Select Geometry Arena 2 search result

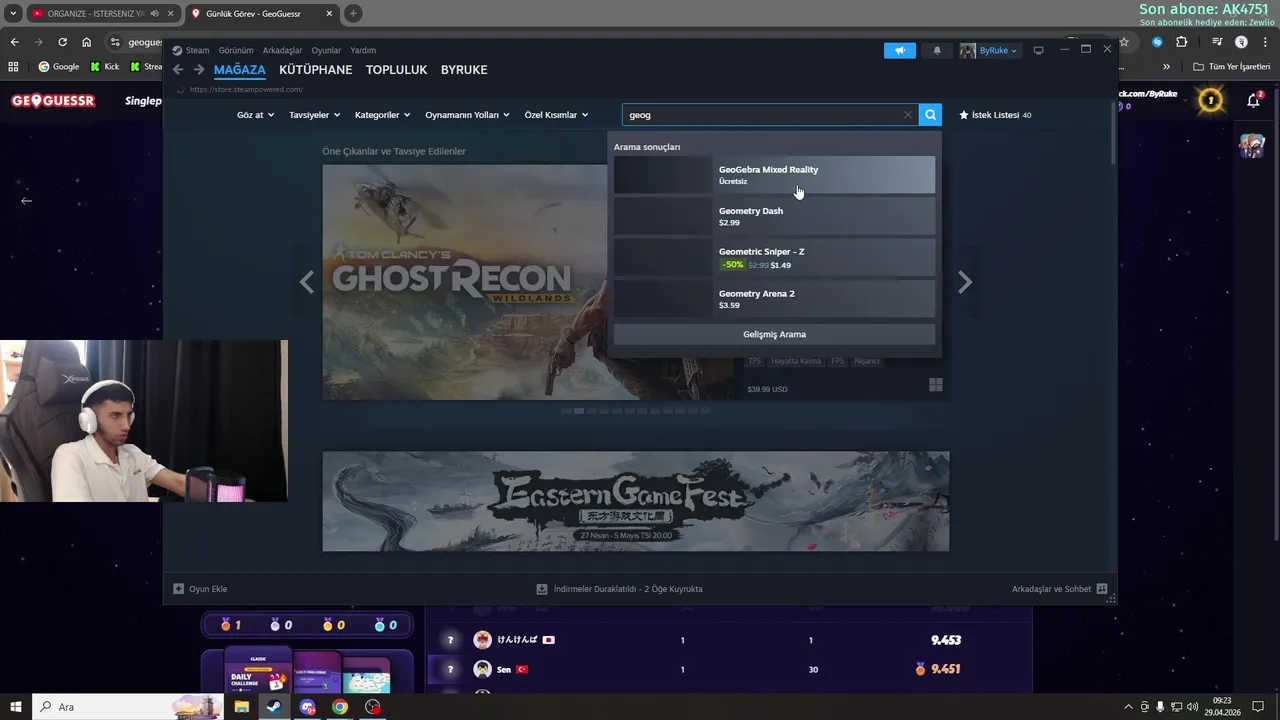(x=774, y=299)
